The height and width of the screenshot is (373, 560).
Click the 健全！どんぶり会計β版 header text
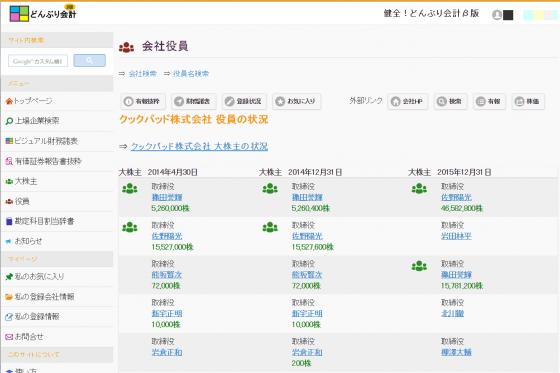point(431,14)
